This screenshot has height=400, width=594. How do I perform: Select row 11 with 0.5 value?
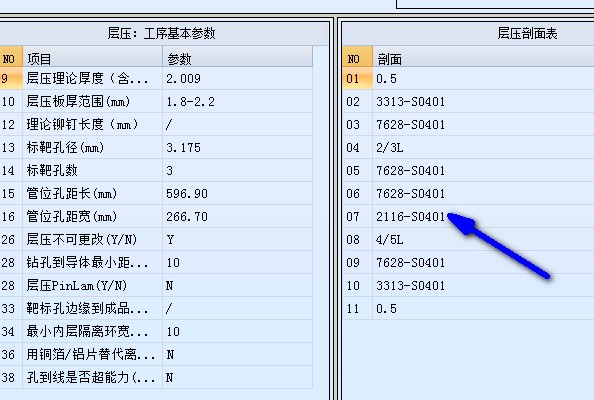point(468,308)
